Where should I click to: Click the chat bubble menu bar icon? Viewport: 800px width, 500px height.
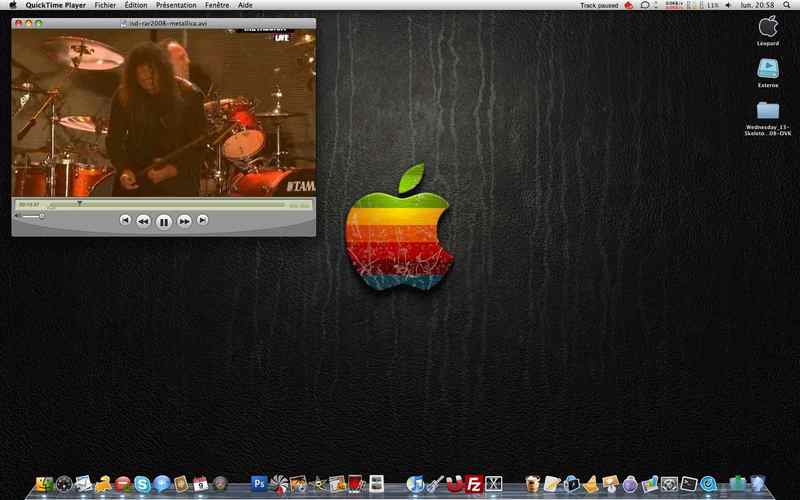[x=645, y=5]
